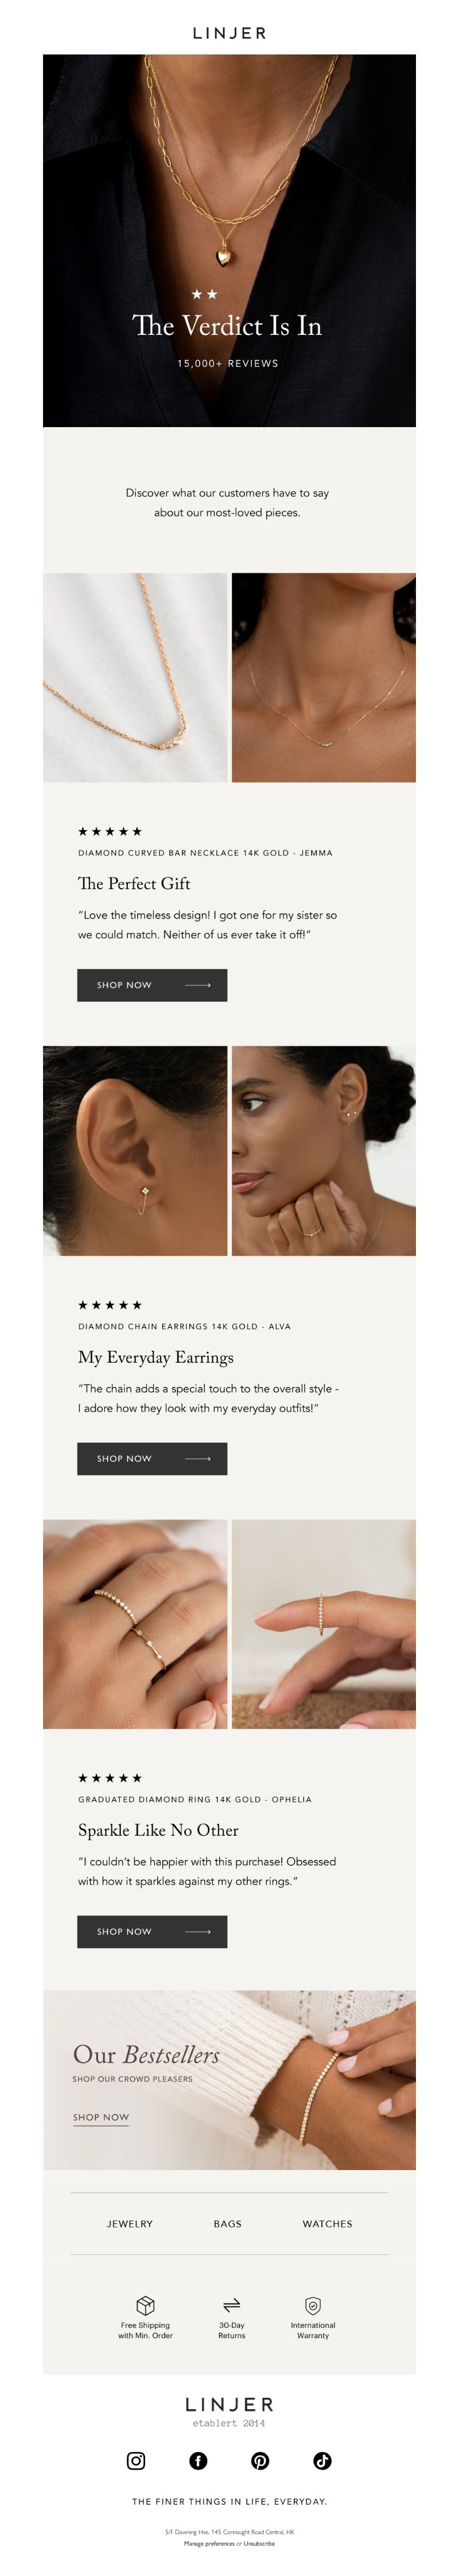Open the diamond chain earring close-up photo
This screenshot has height=2576, width=459.
coord(135,1151)
